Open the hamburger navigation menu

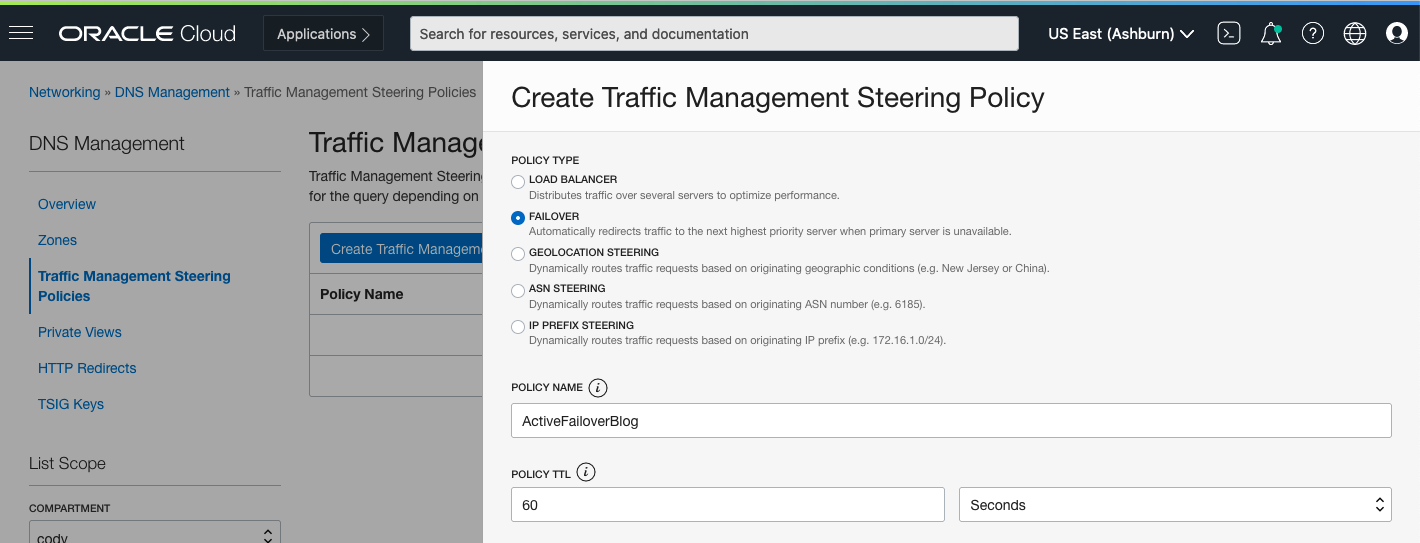click(21, 33)
